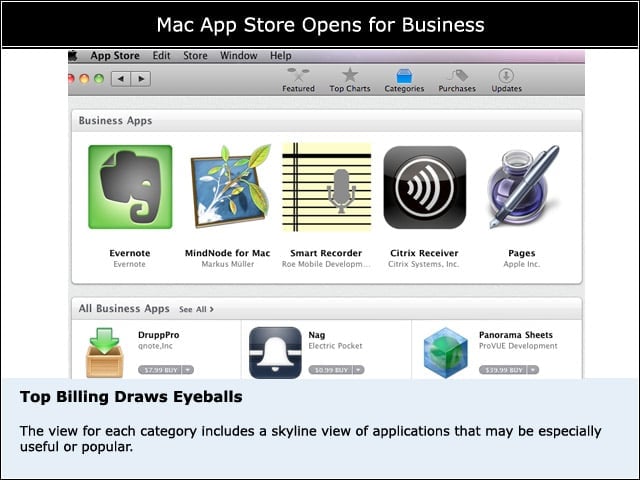This screenshot has height=480, width=640.
Task: Buy DruppPro for $7.99
Action: 160,370
